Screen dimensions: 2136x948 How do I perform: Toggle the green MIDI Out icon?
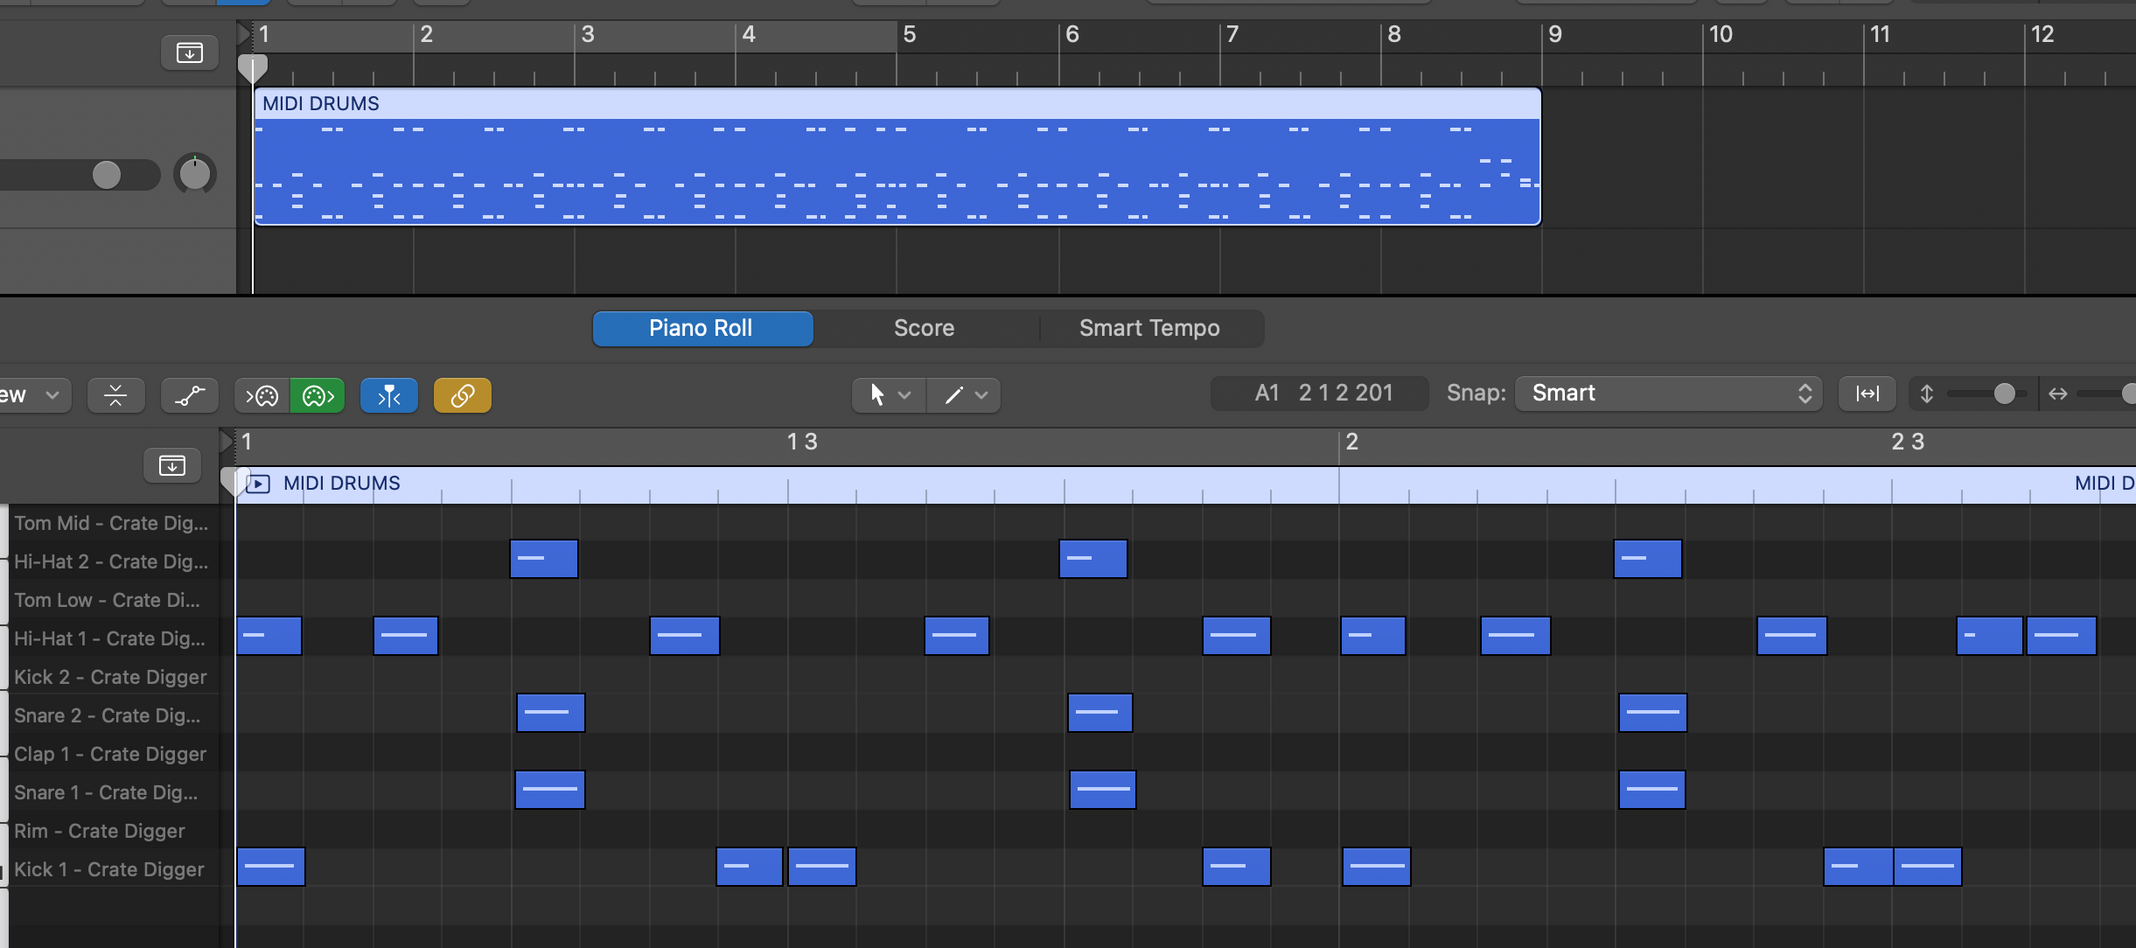317,395
